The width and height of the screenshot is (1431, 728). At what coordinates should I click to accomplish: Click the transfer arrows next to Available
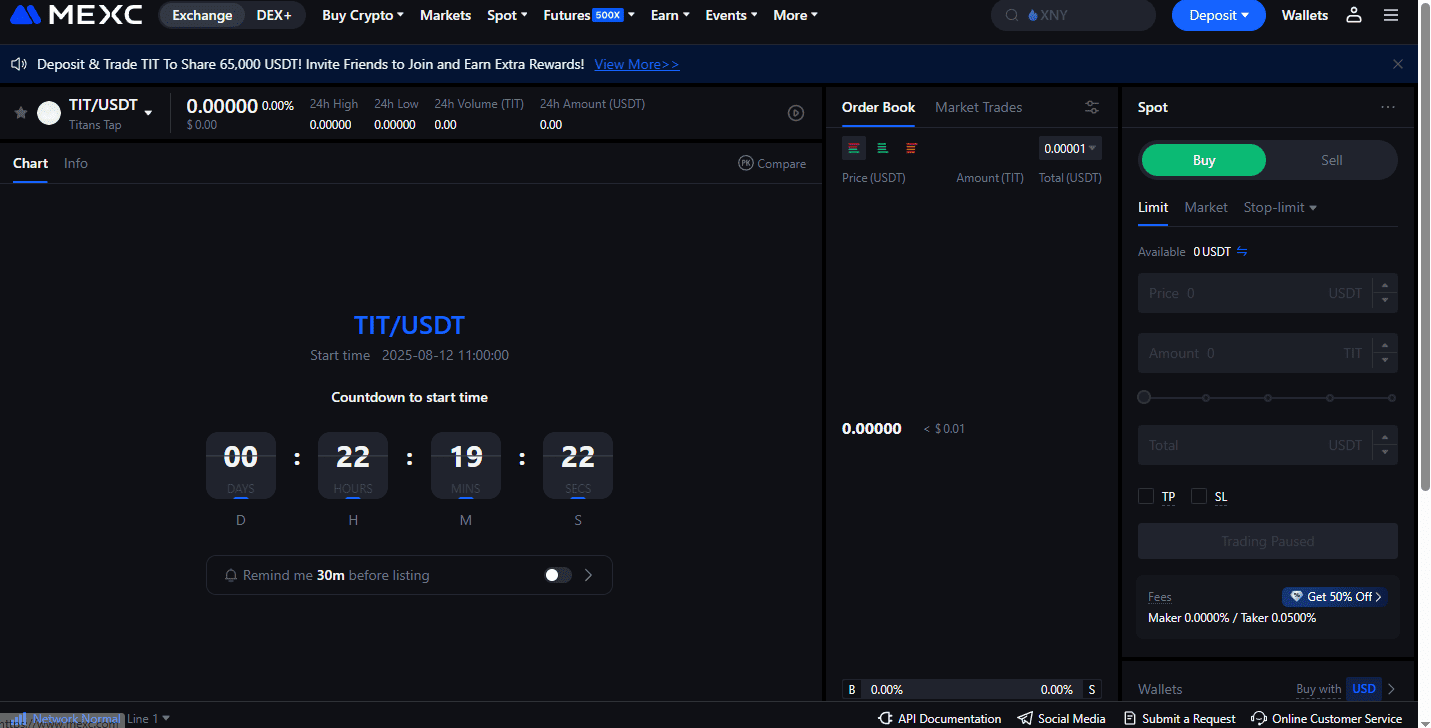1242,252
